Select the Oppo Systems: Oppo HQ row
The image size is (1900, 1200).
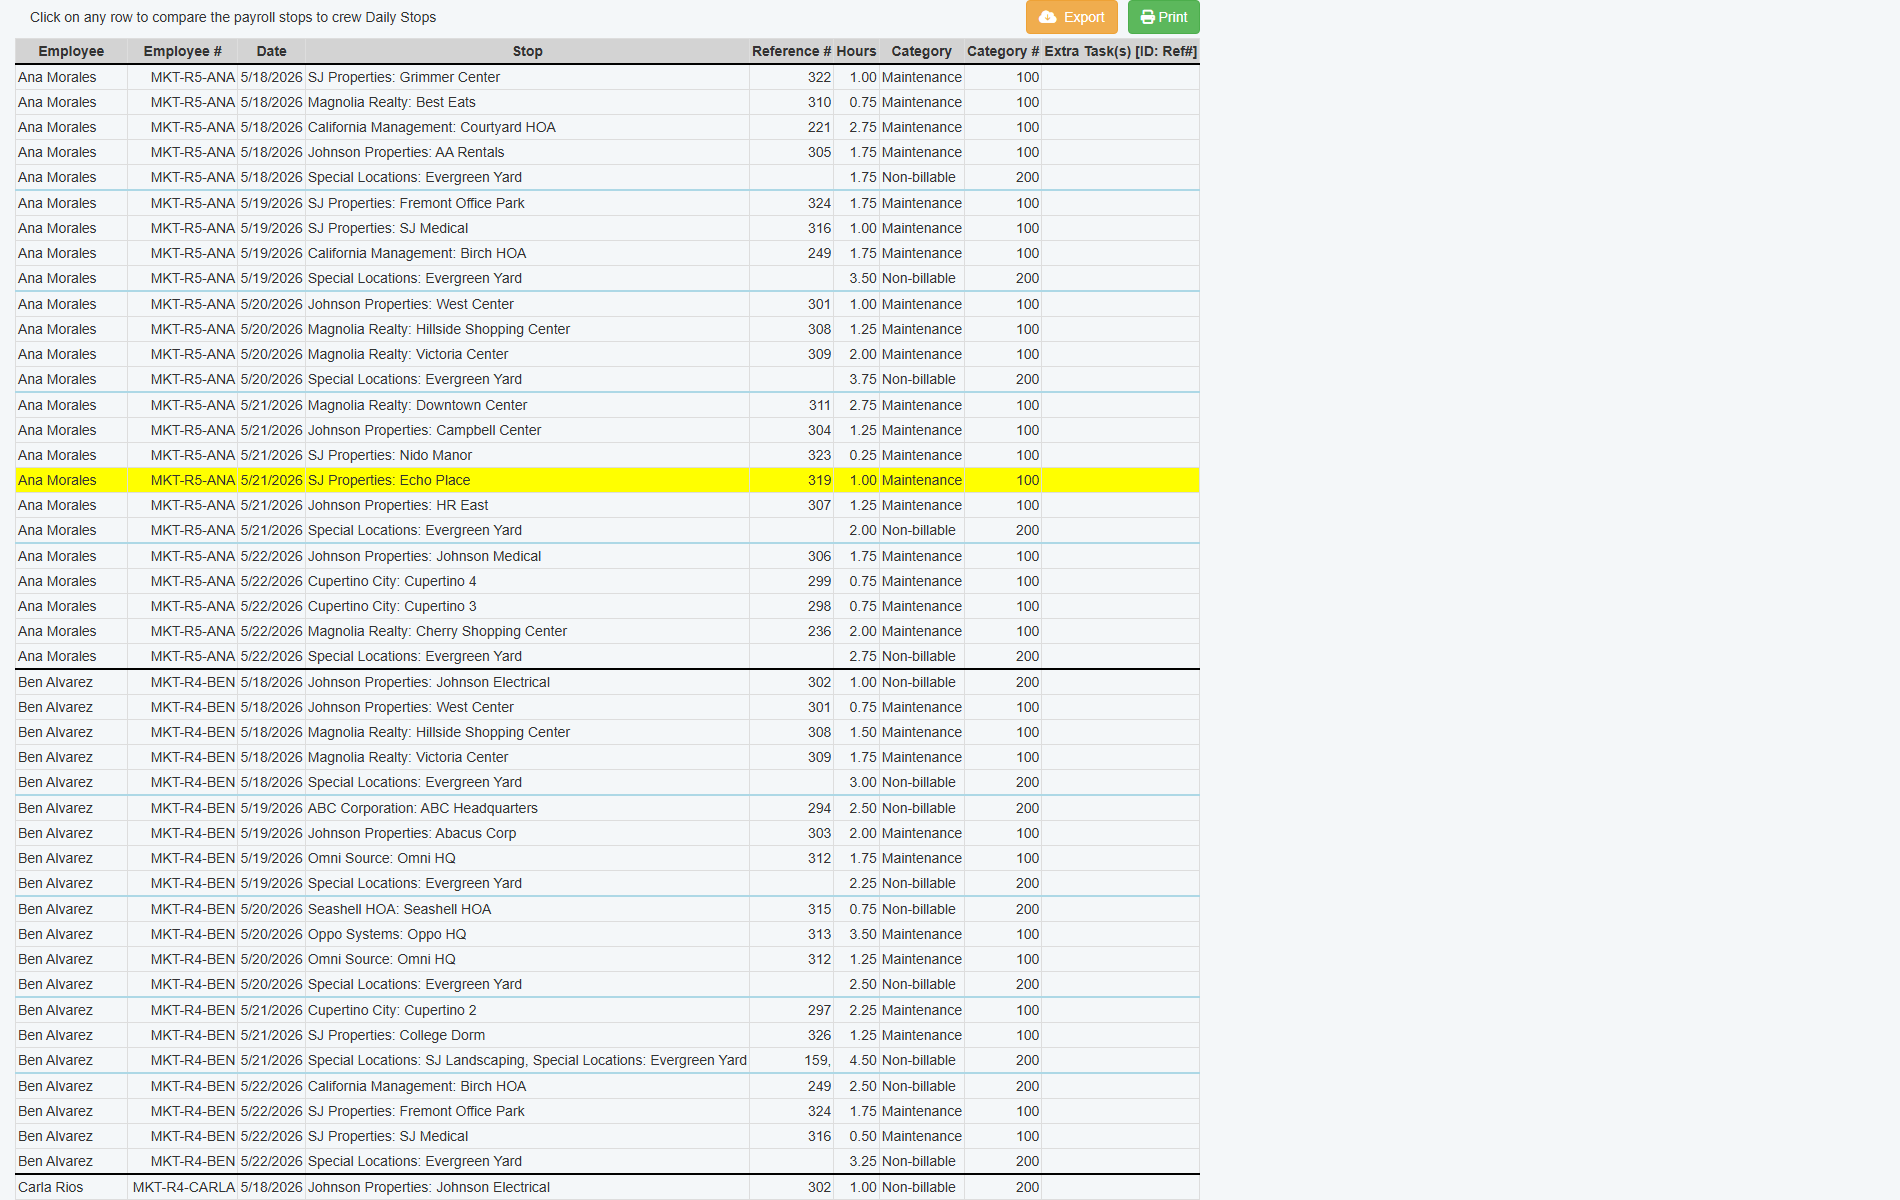point(607,934)
